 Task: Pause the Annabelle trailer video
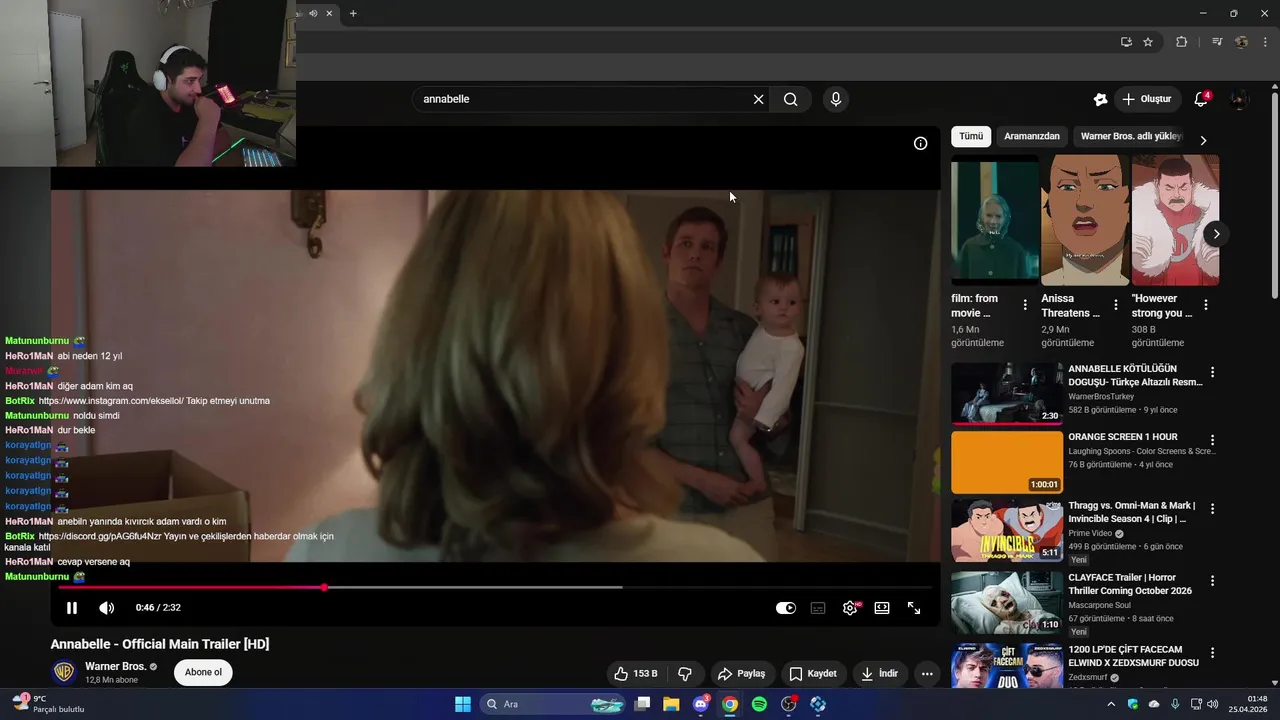[72, 608]
